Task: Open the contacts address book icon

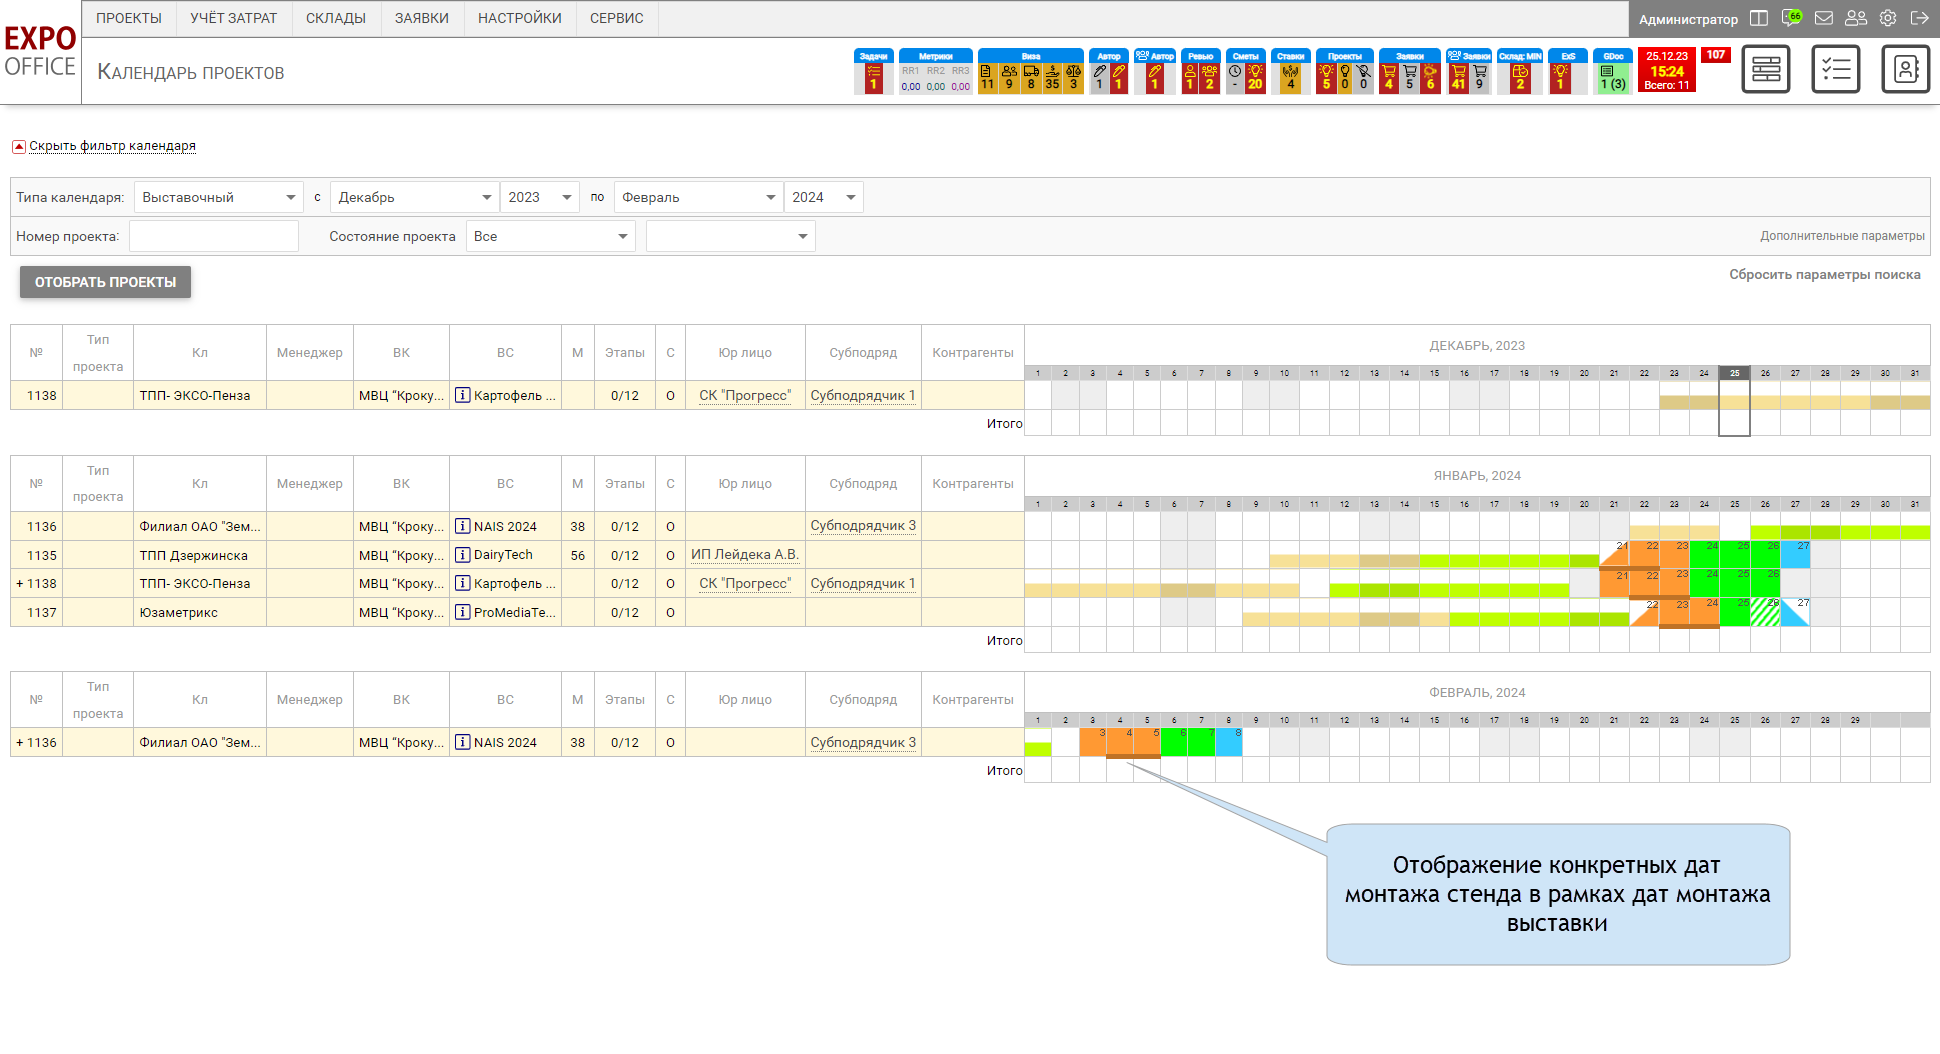Action: [1905, 69]
